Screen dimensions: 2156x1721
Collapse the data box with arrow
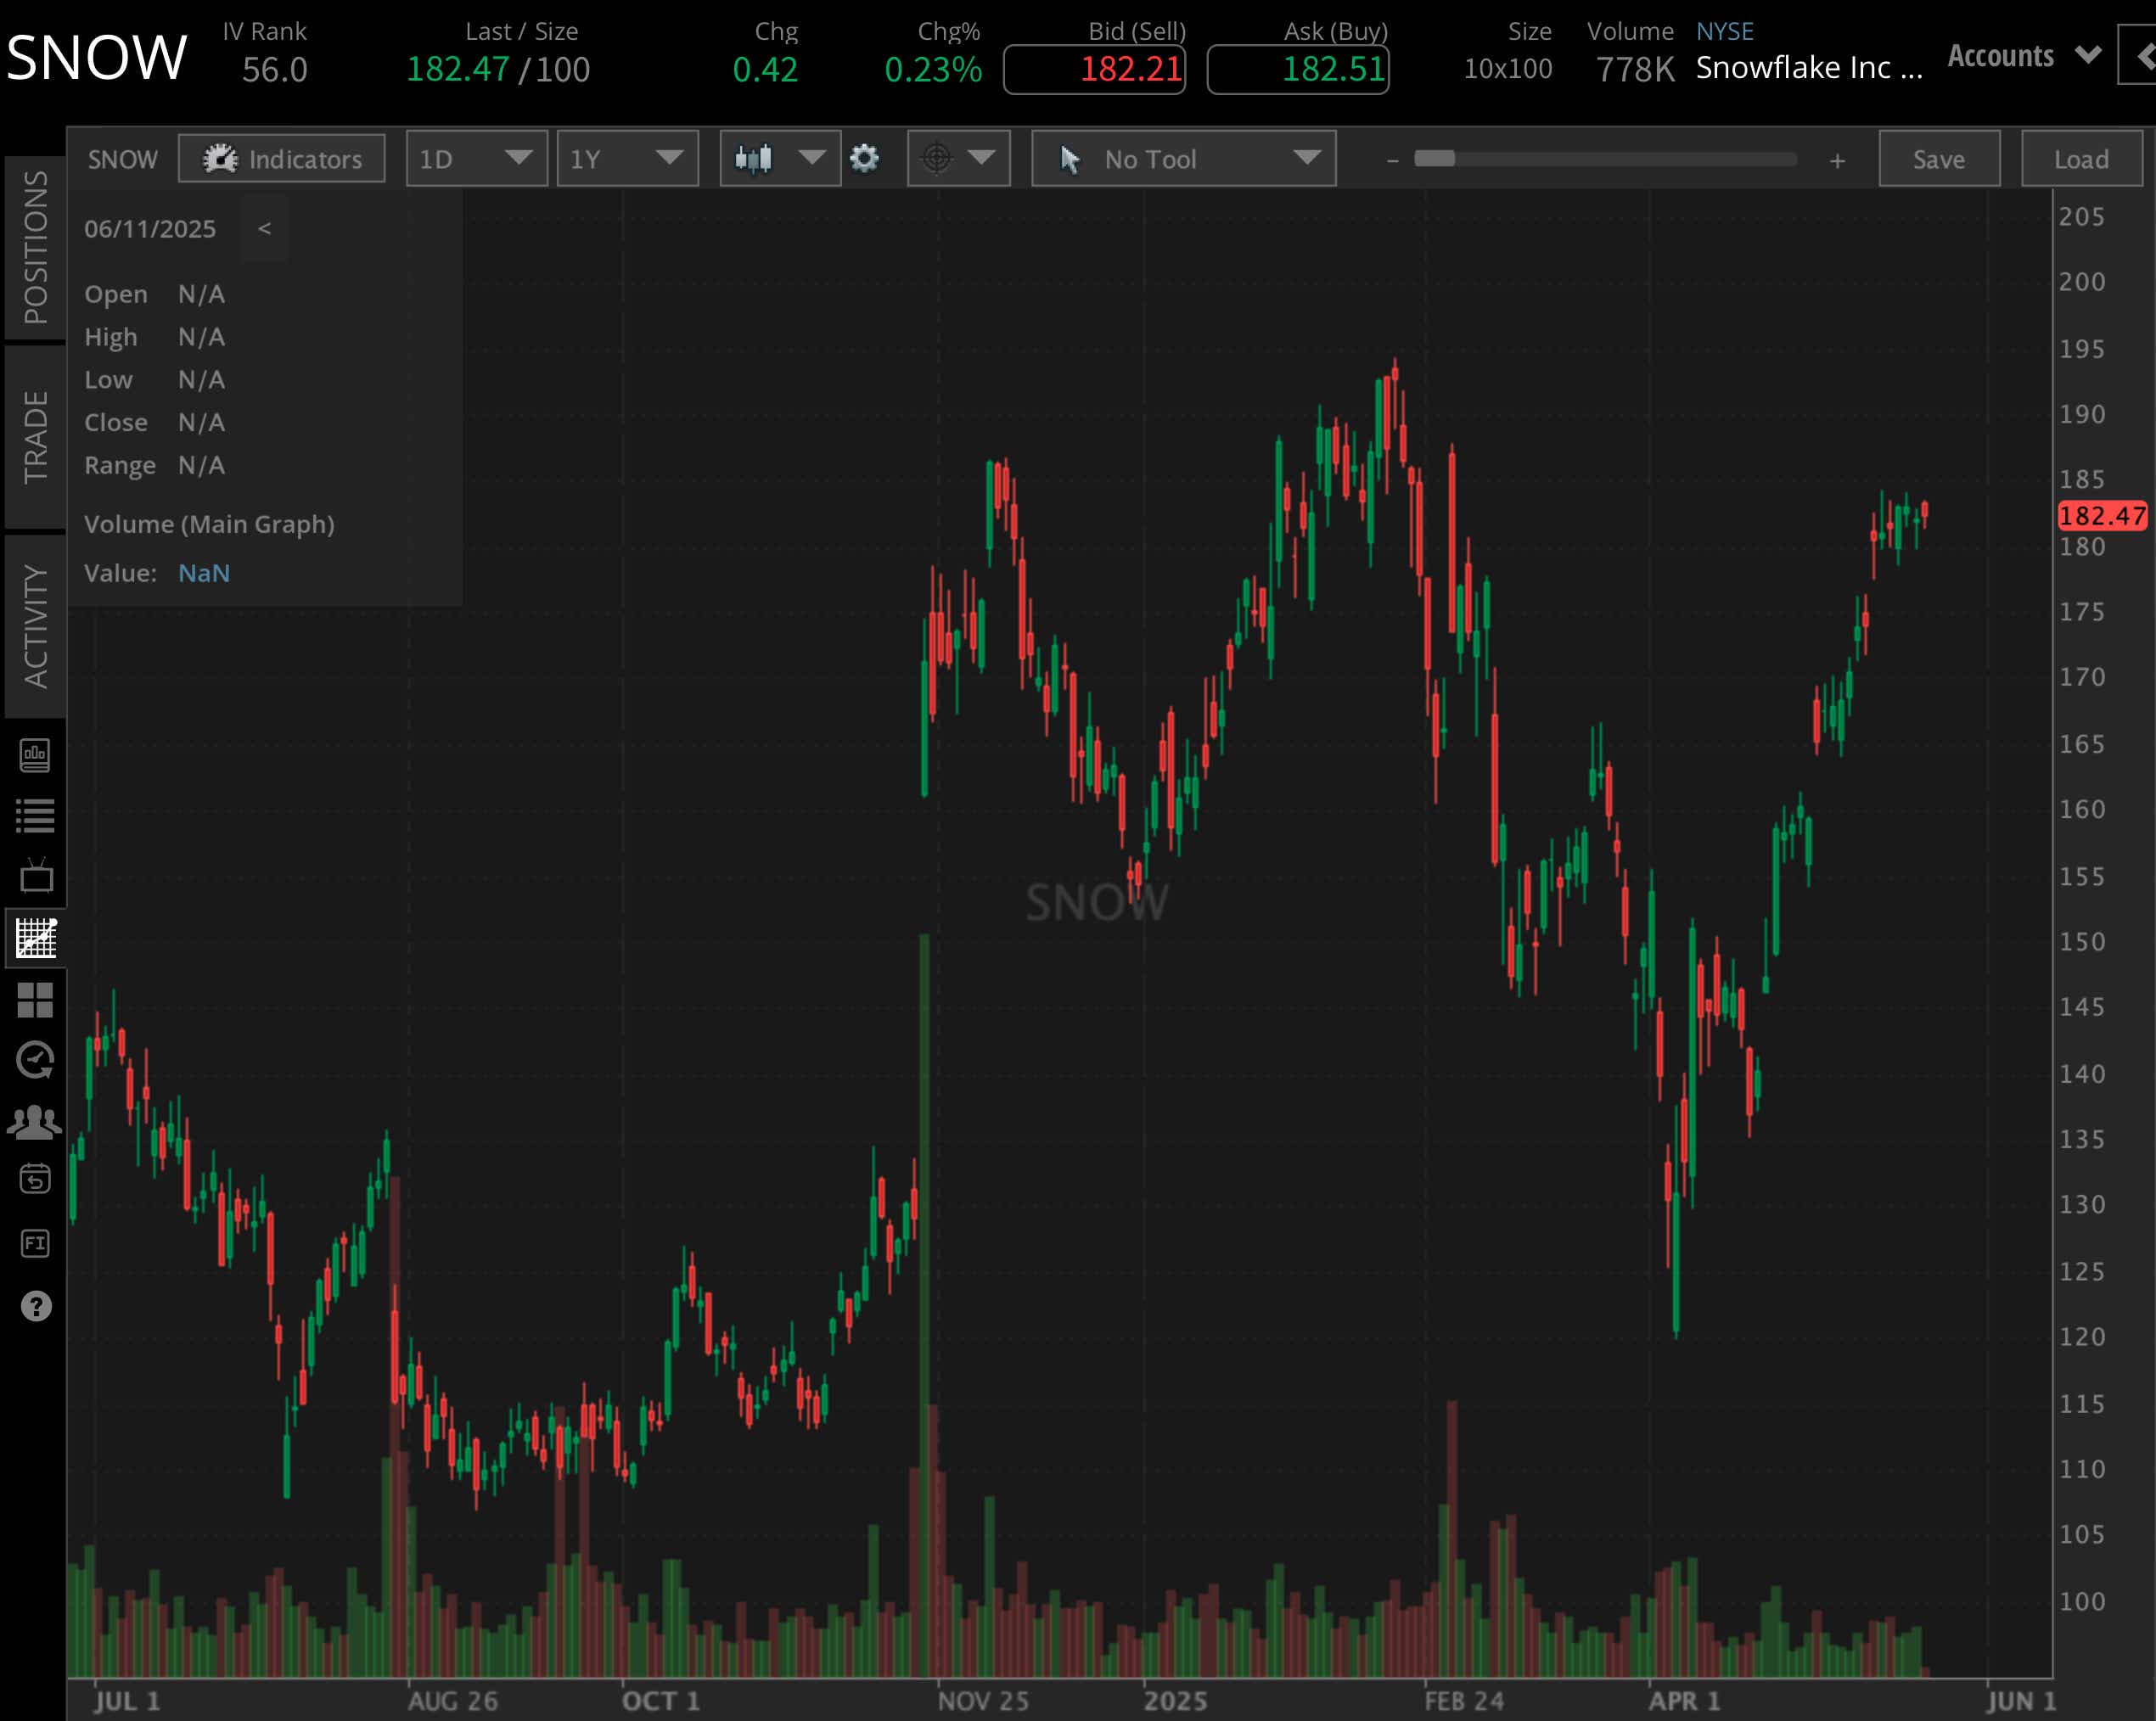pos(264,229)
